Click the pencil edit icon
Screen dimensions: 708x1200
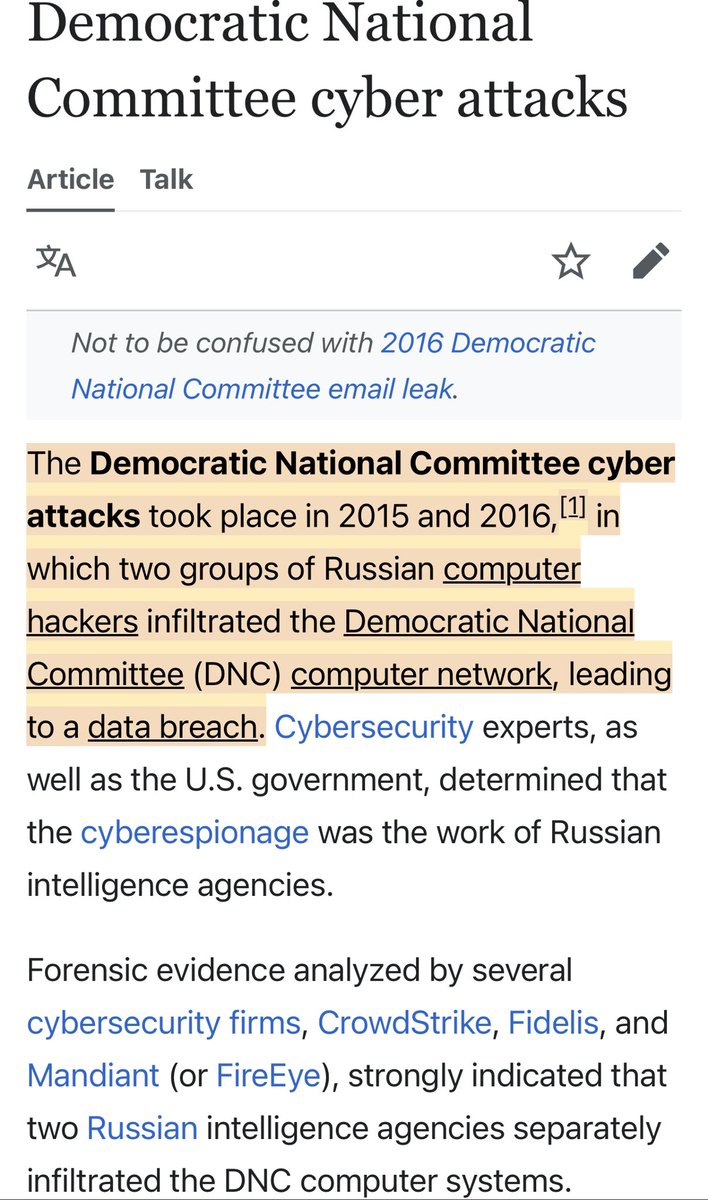[x=651, y=262]
